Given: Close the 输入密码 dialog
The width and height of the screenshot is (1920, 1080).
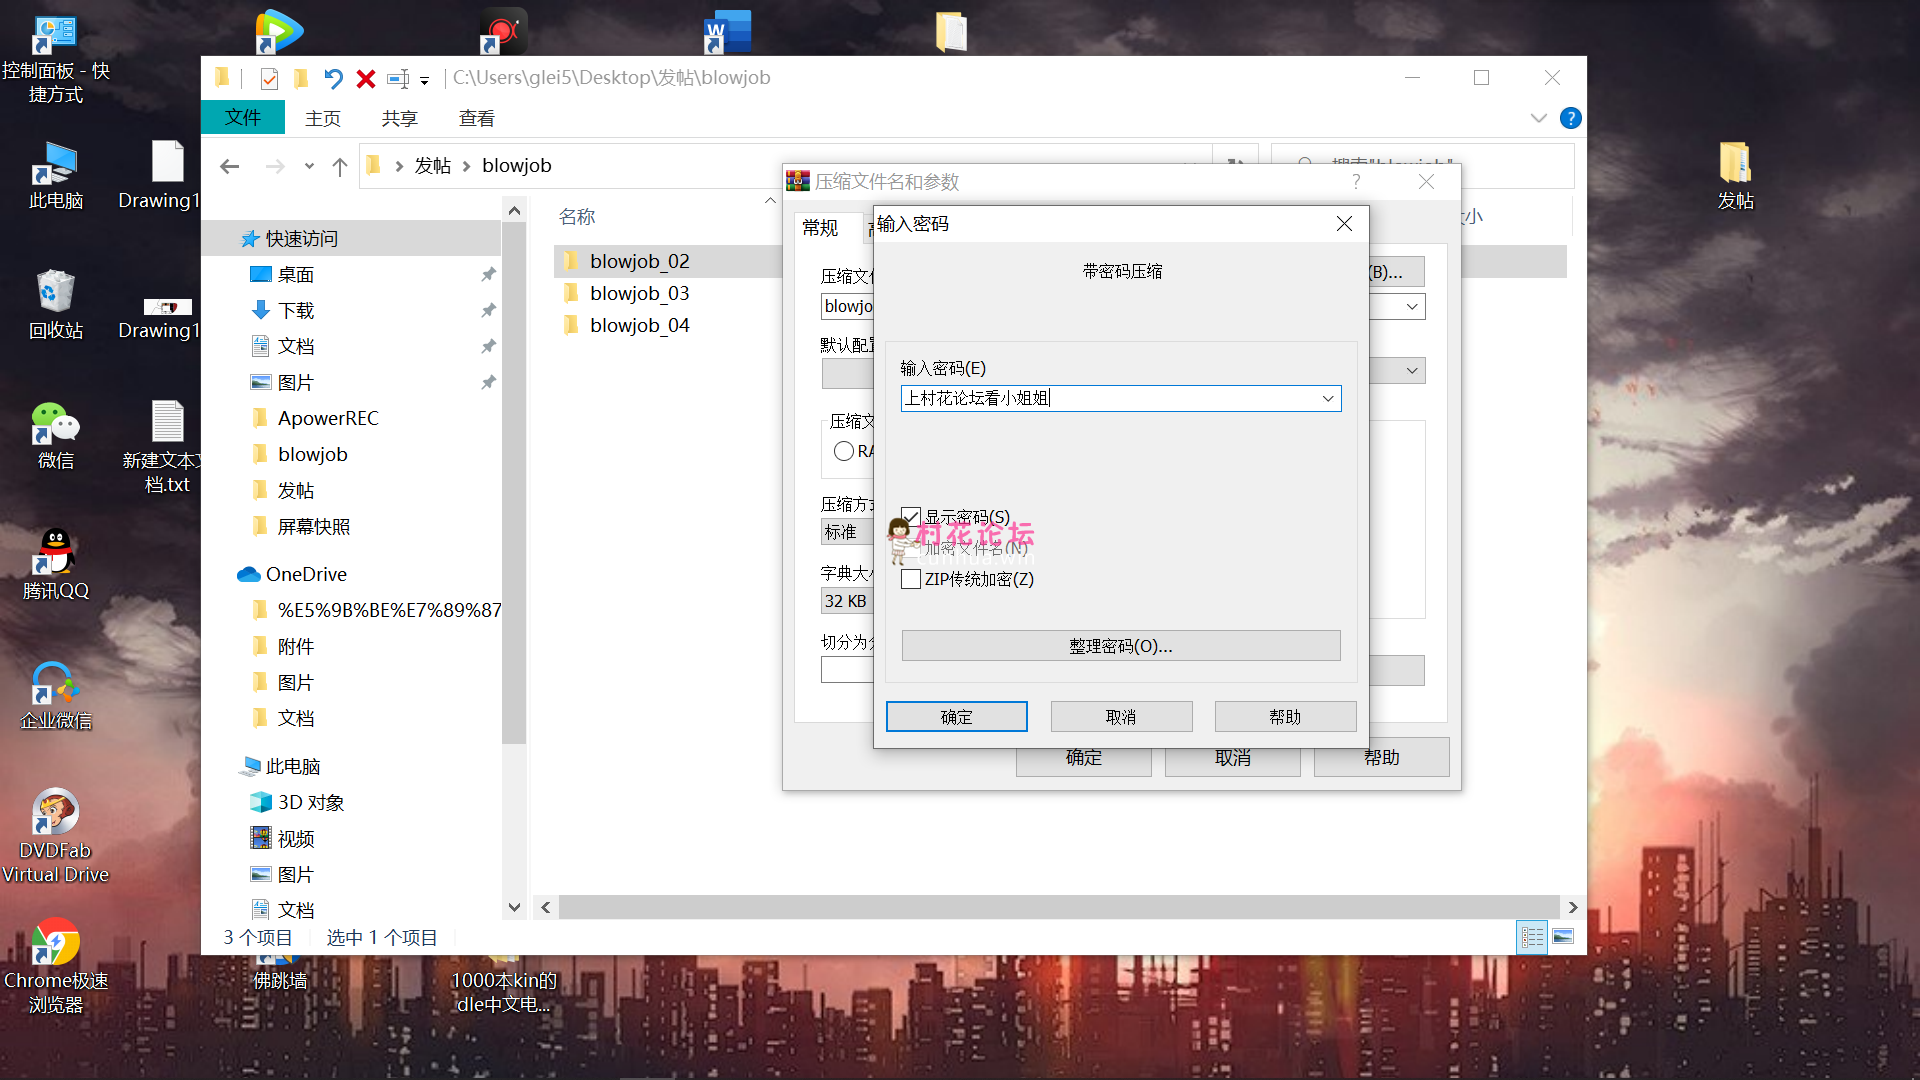Looking at the screenshot, I should (x=1344, y=224).
